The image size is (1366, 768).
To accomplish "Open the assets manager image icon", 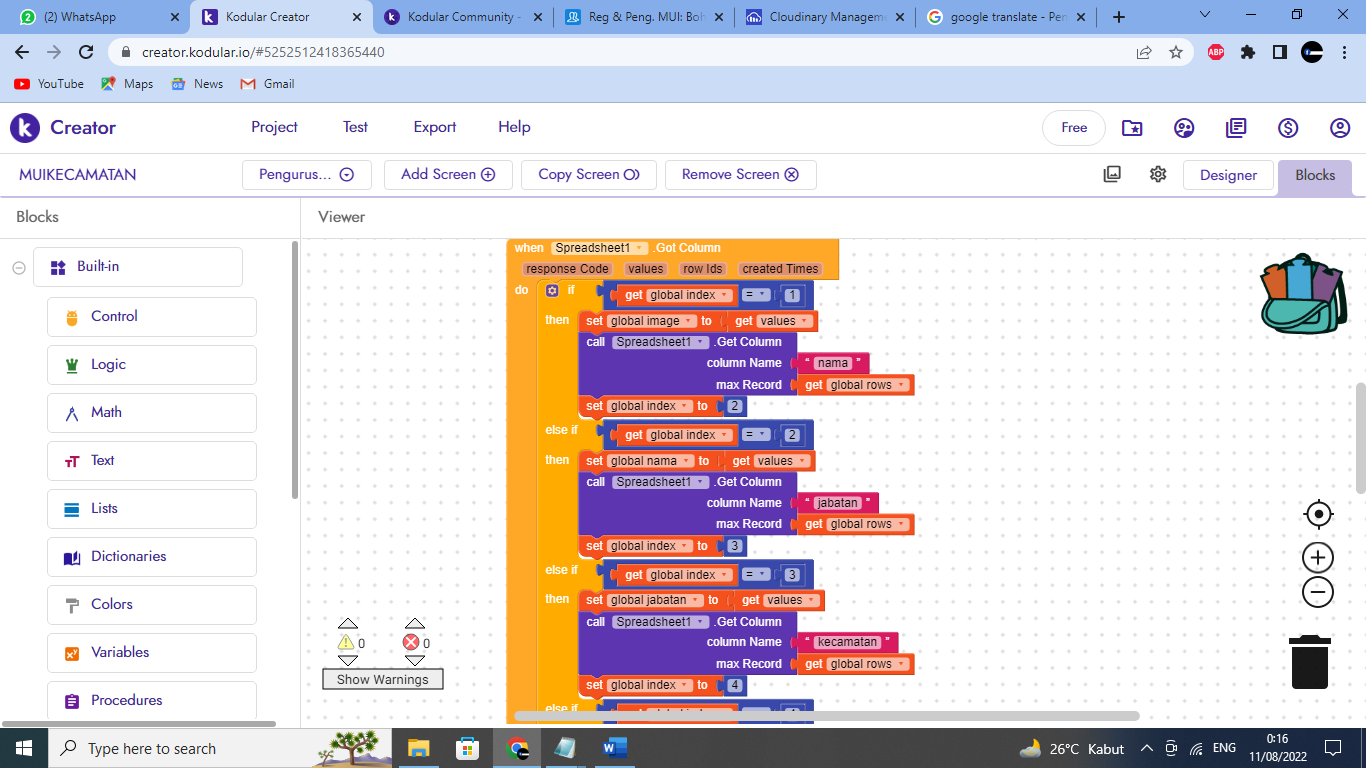I will coord(1112,174).
